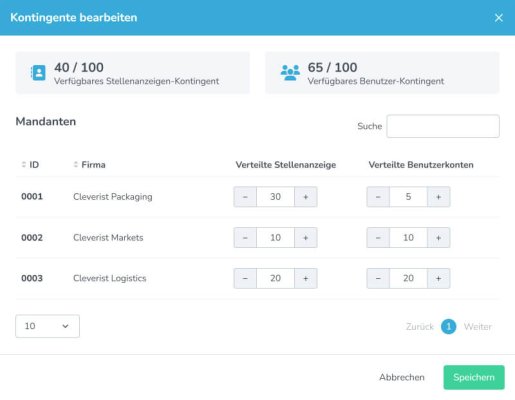
Task: Select ID cell 0001
Action: [x=32, y=197]
